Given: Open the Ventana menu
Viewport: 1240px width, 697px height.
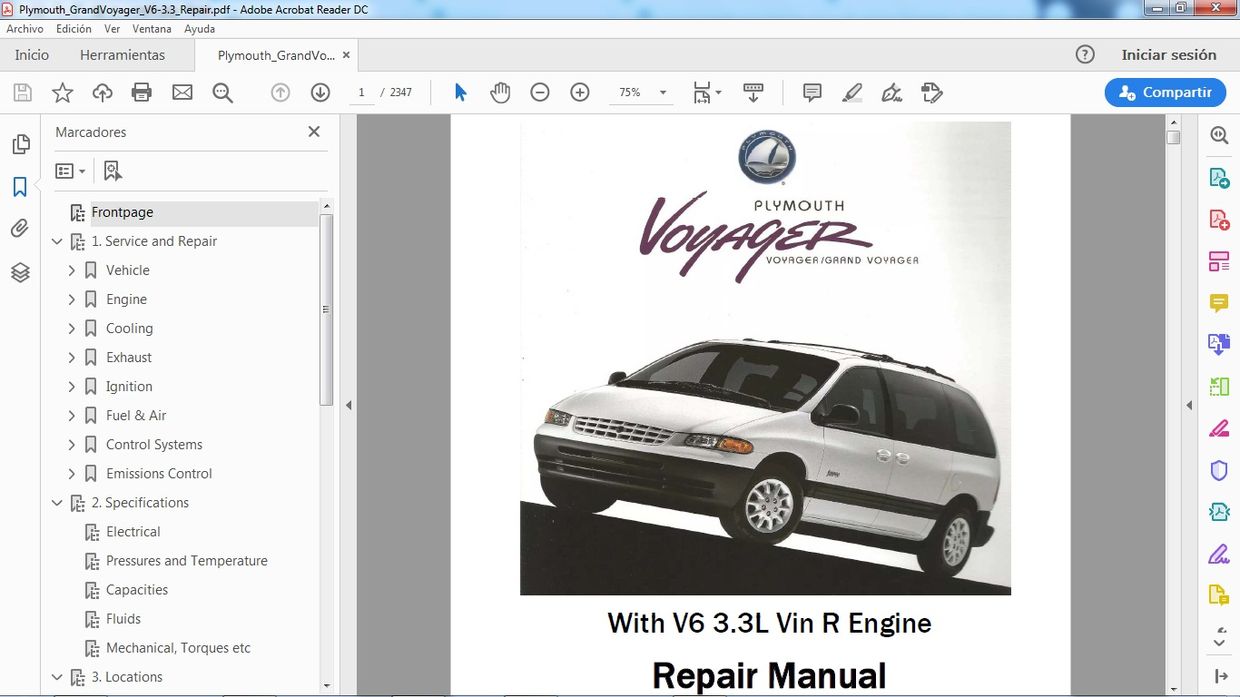Looking at the screenshot, I should click(152, 29).
